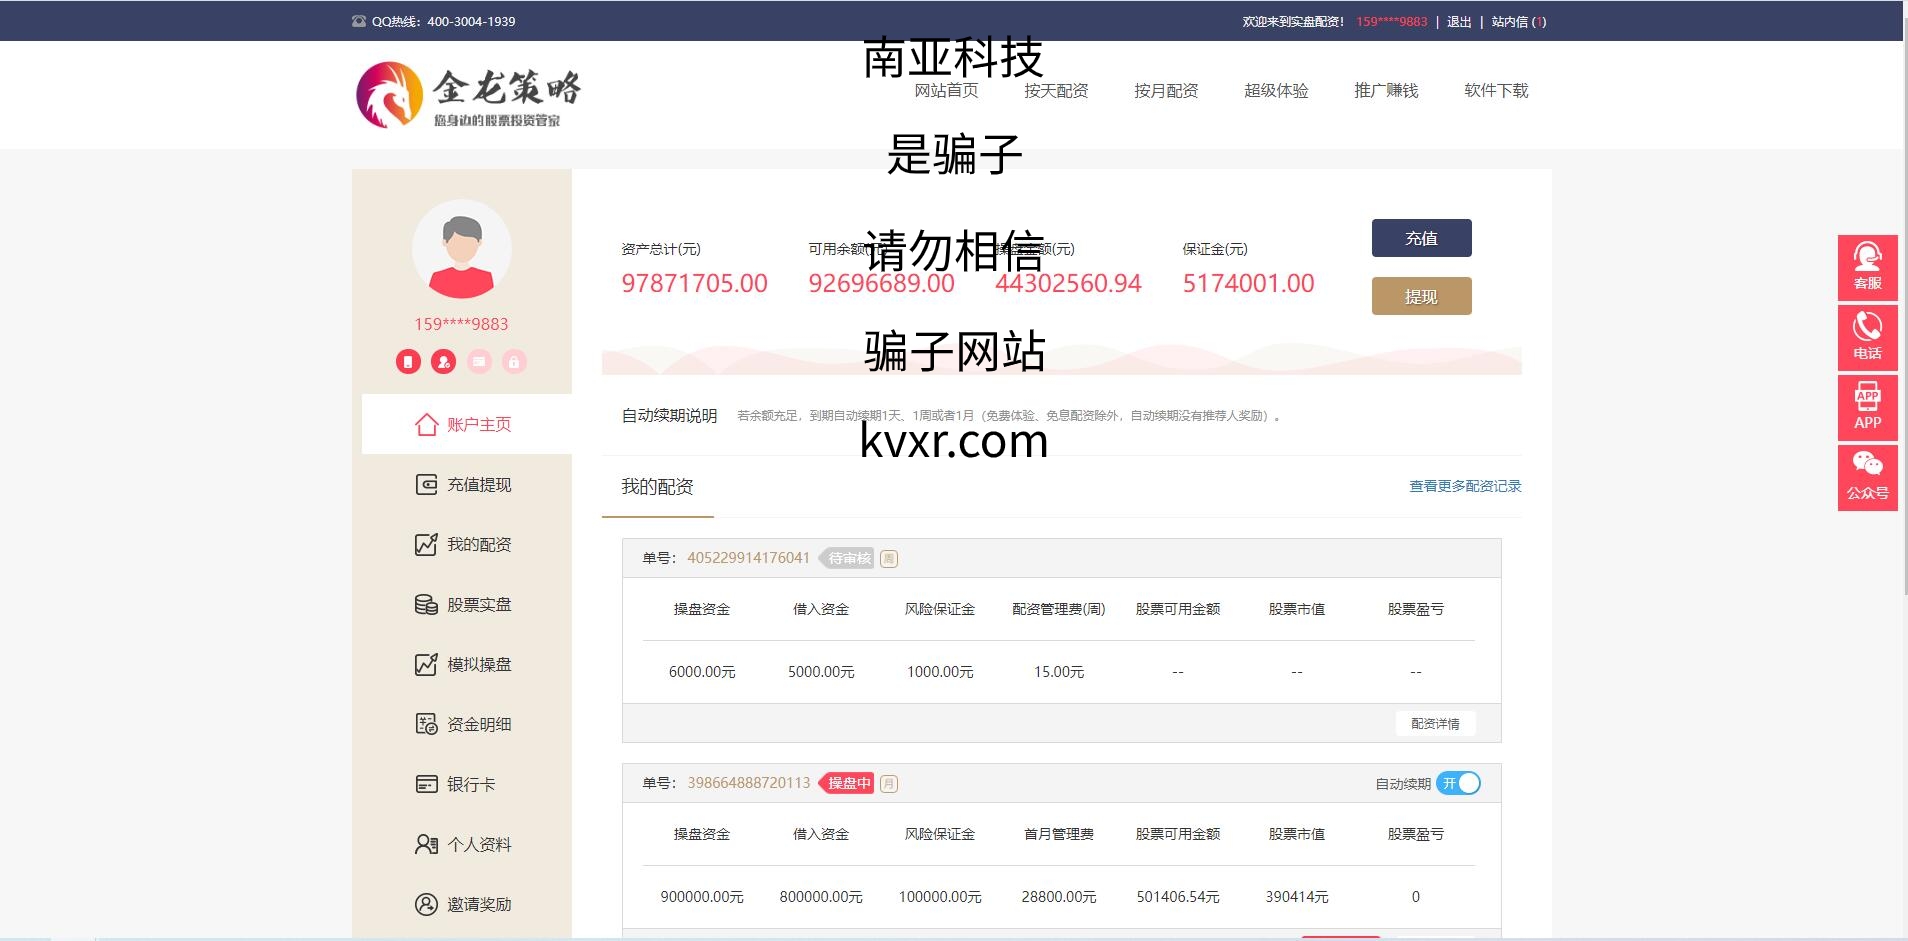1908x941 pixels.
Task: Click the phone verification badge icon
Action: [x=408, y=362]
